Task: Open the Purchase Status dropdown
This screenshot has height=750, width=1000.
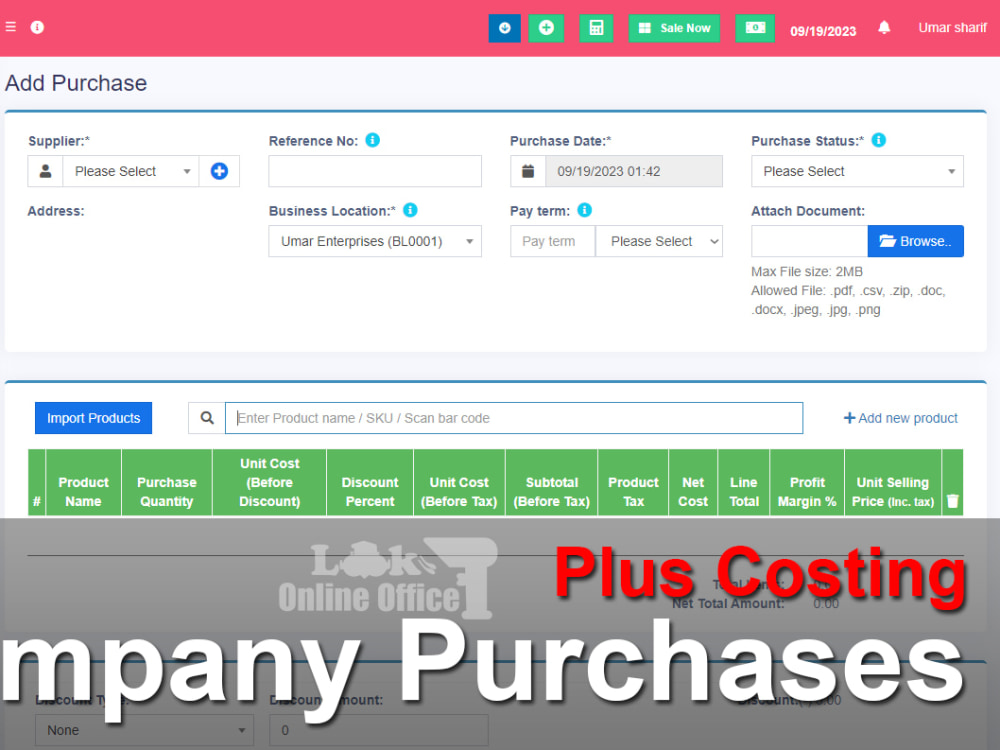Action: [857, 171]
